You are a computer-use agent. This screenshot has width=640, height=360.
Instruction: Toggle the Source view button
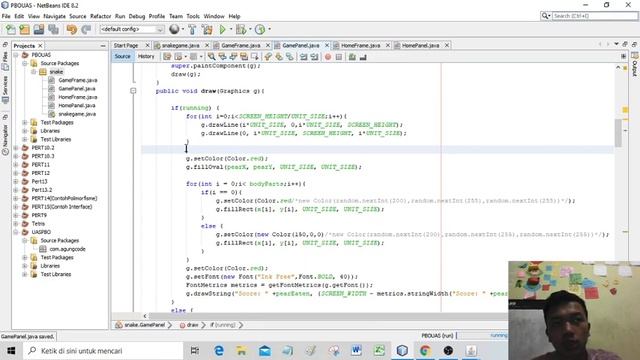point(122,56)
